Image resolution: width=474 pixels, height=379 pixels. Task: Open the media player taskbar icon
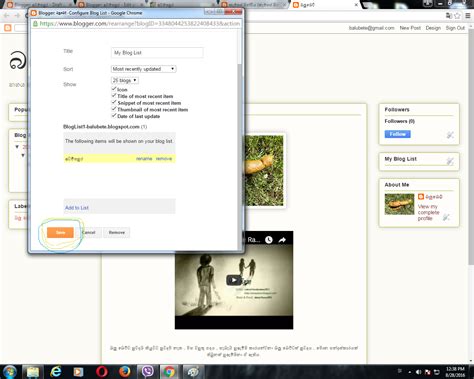coord(79,372)
